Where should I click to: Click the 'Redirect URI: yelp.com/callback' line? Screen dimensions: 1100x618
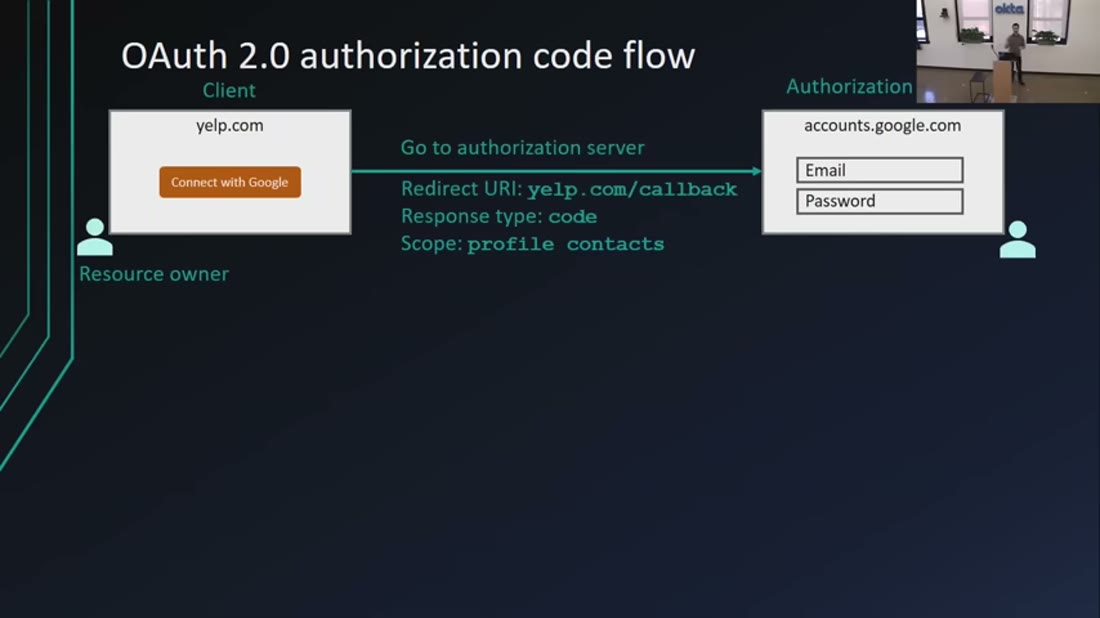point(569,189)
